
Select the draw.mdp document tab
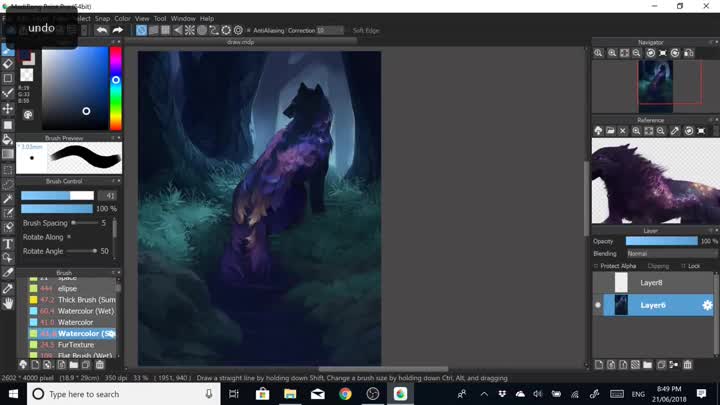click(241, 42)
